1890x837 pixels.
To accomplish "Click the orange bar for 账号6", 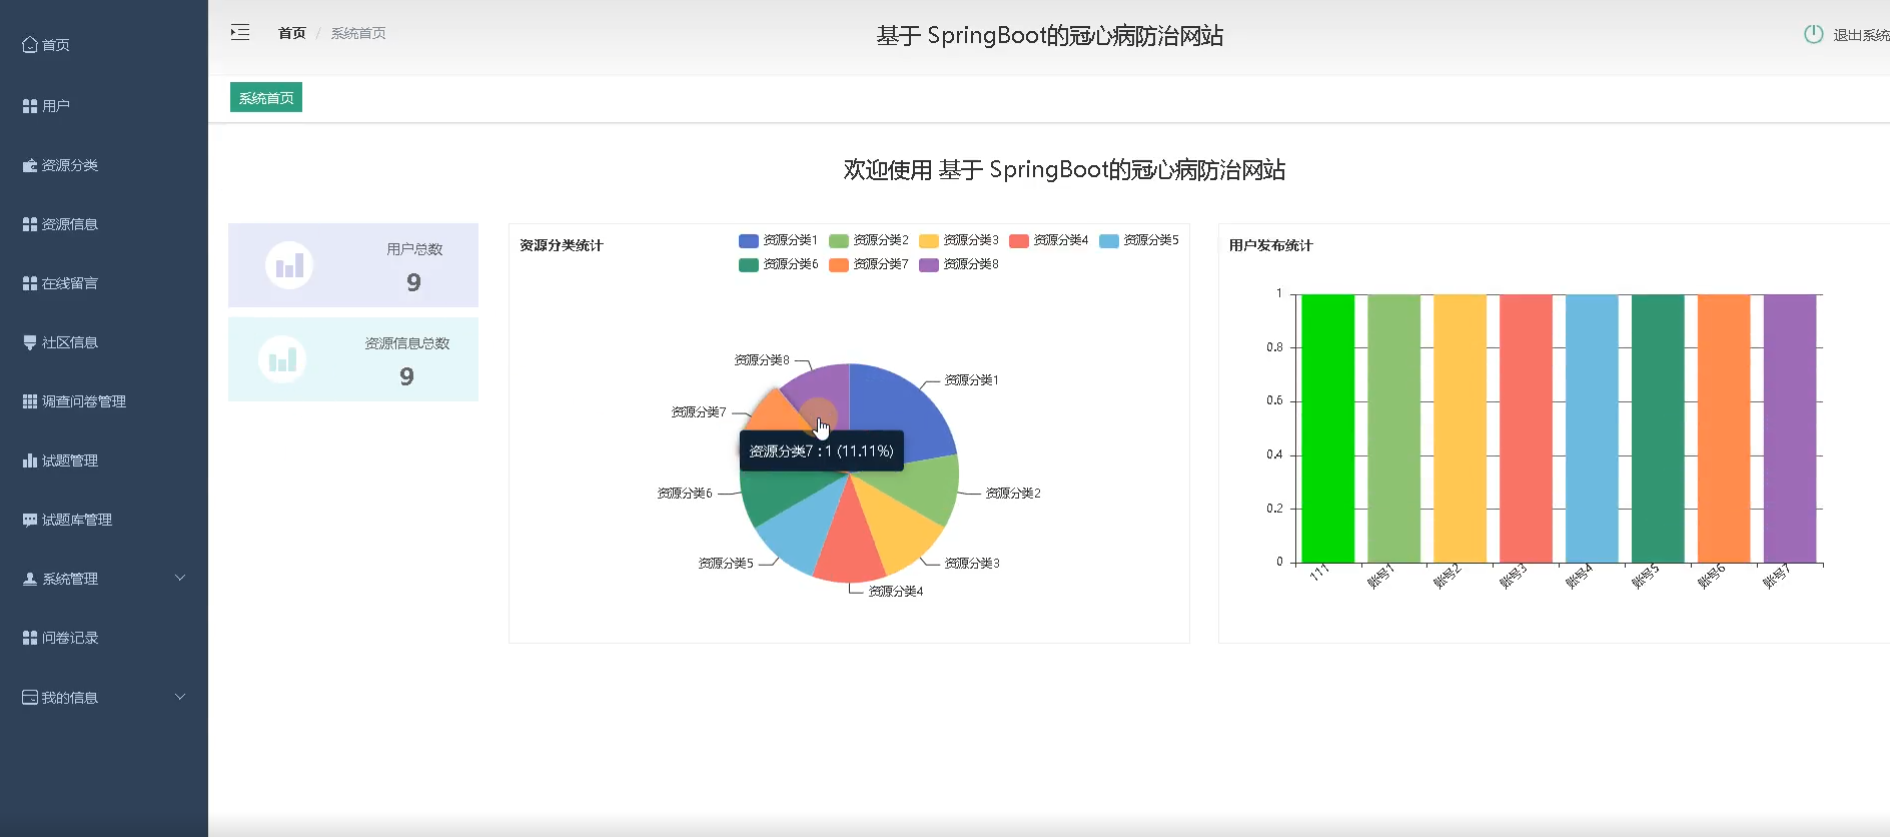I will click(1724, 428).
